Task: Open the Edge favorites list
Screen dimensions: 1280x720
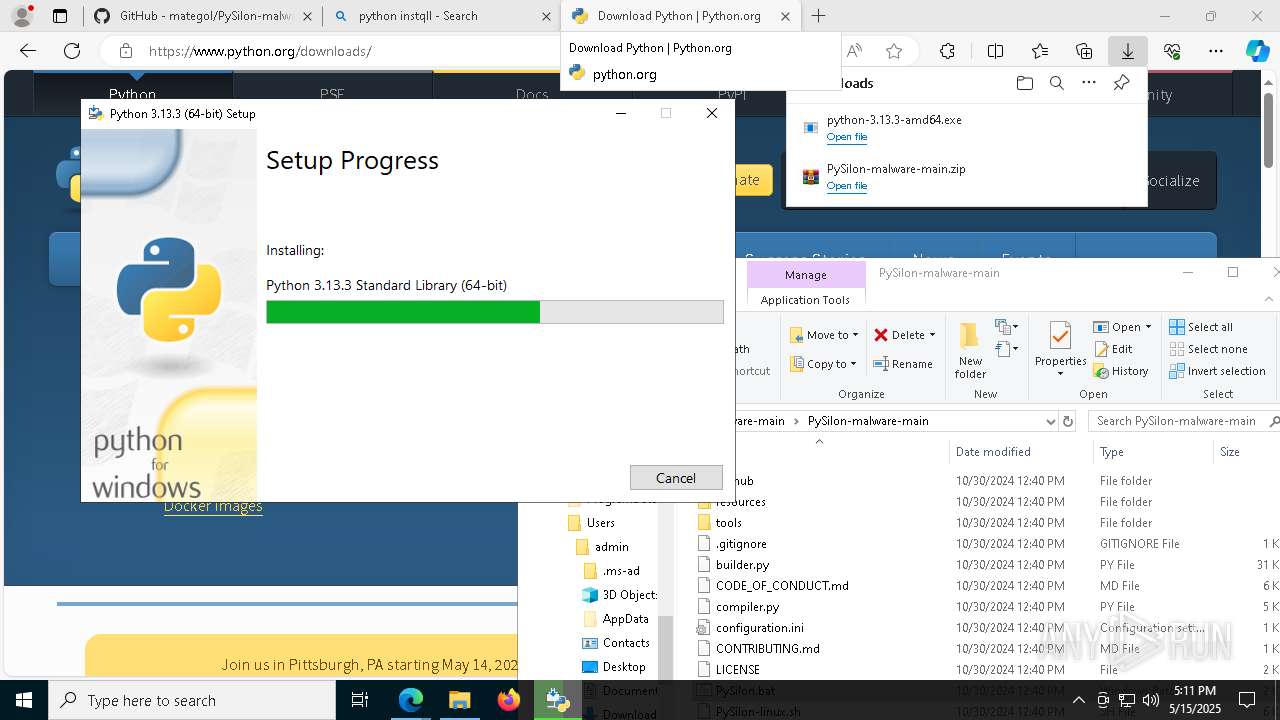Action: pyautogui.click(x=1040, y=51)
